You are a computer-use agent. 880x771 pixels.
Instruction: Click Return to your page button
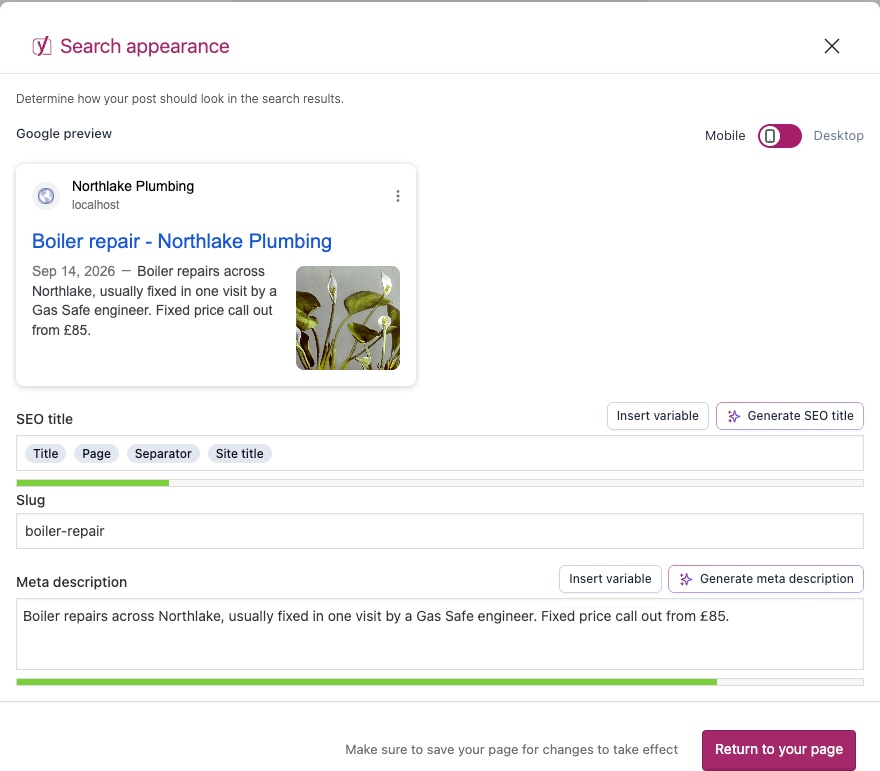pyautogui.click(x=779, y=750)
